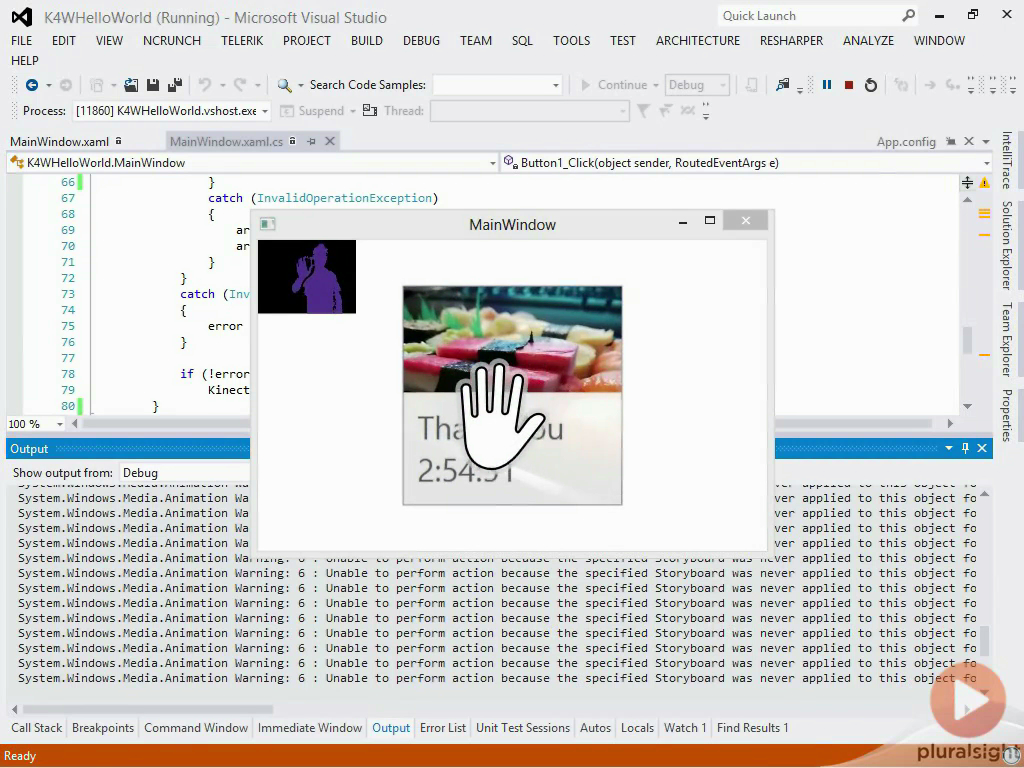Open the Immediate Window tab
This screenshot has width=1024, height=768.
pos(310,728)
